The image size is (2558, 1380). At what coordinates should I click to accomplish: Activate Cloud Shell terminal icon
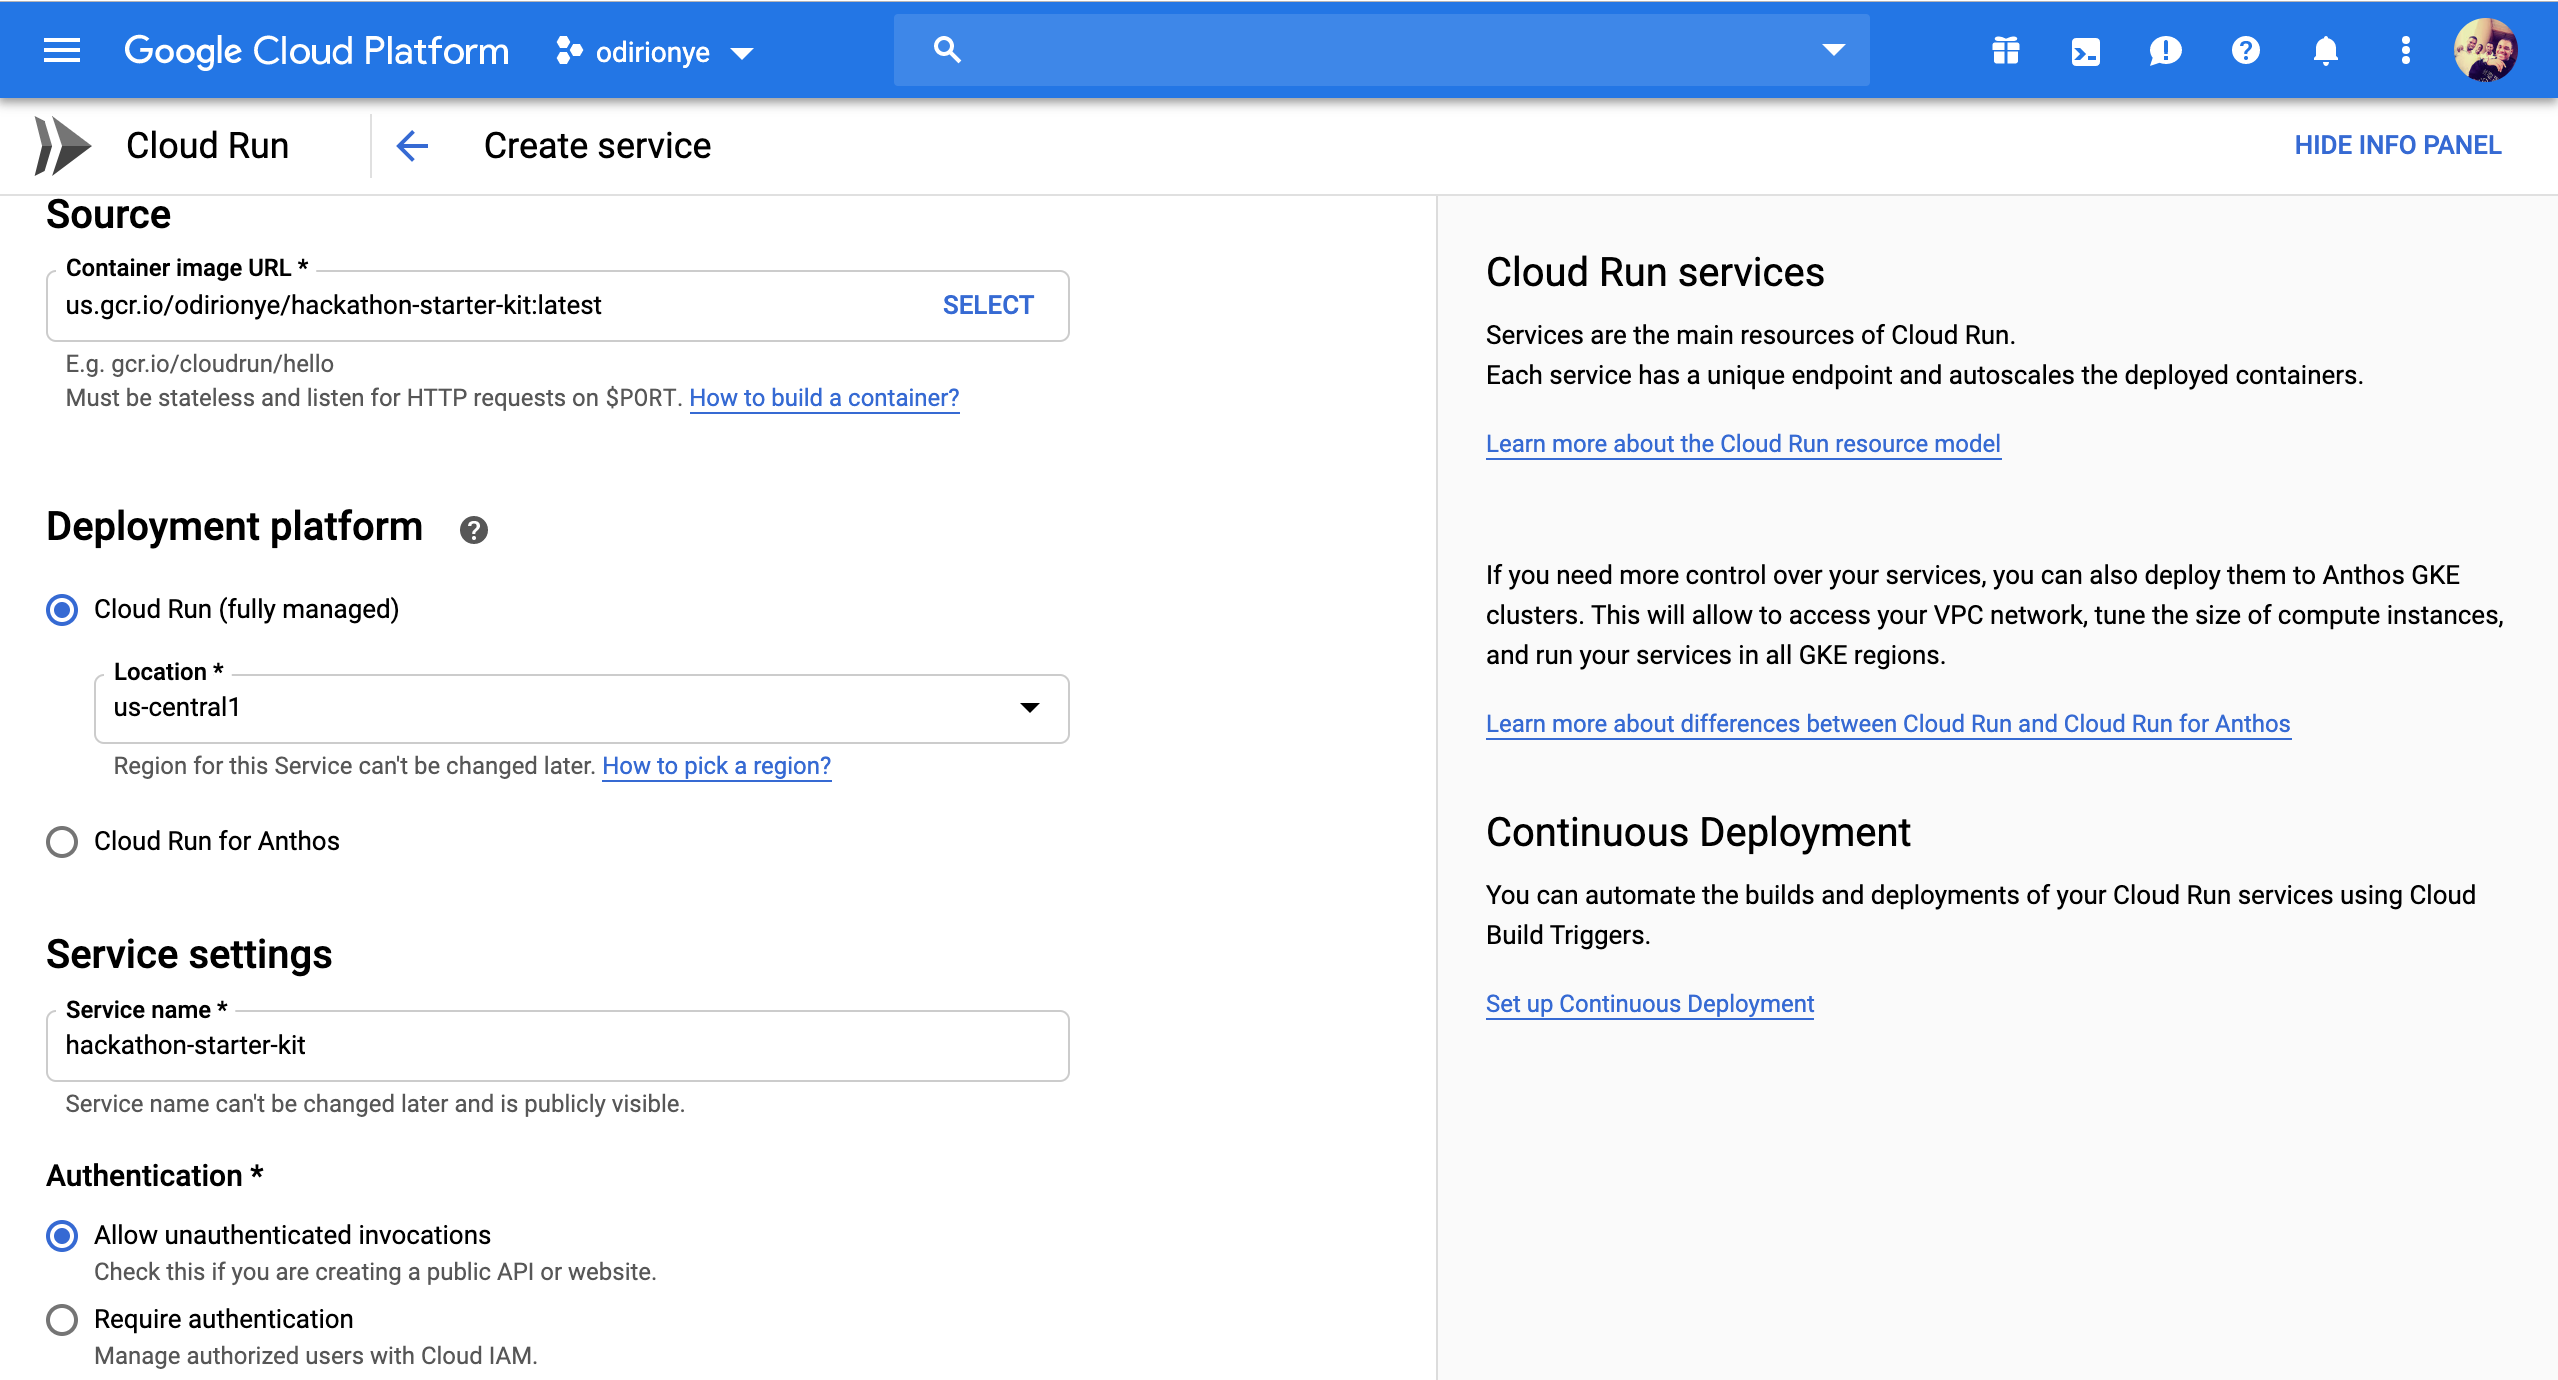point(2085,50)
